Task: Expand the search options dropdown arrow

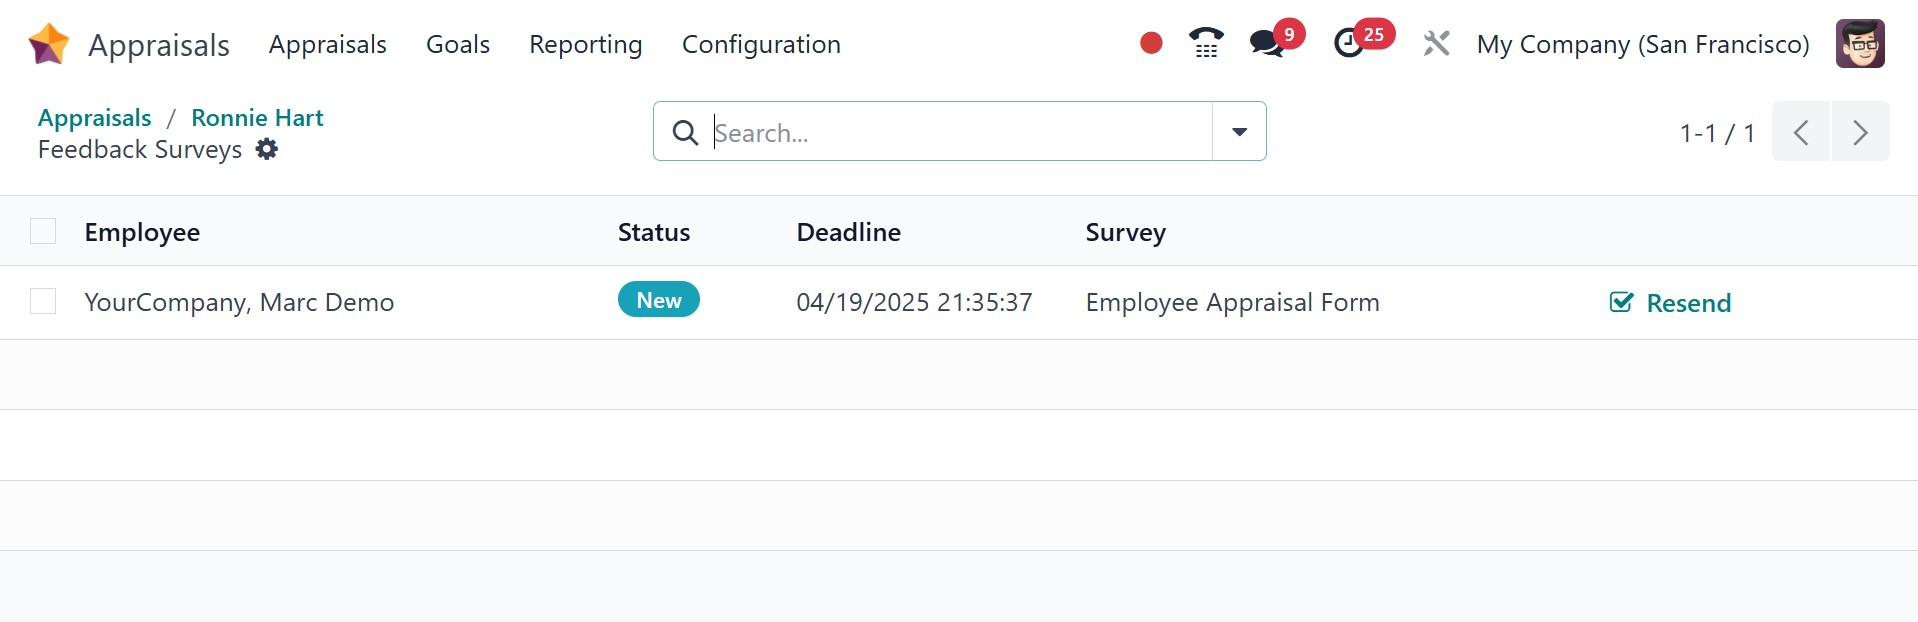Action: [1239, 131]
